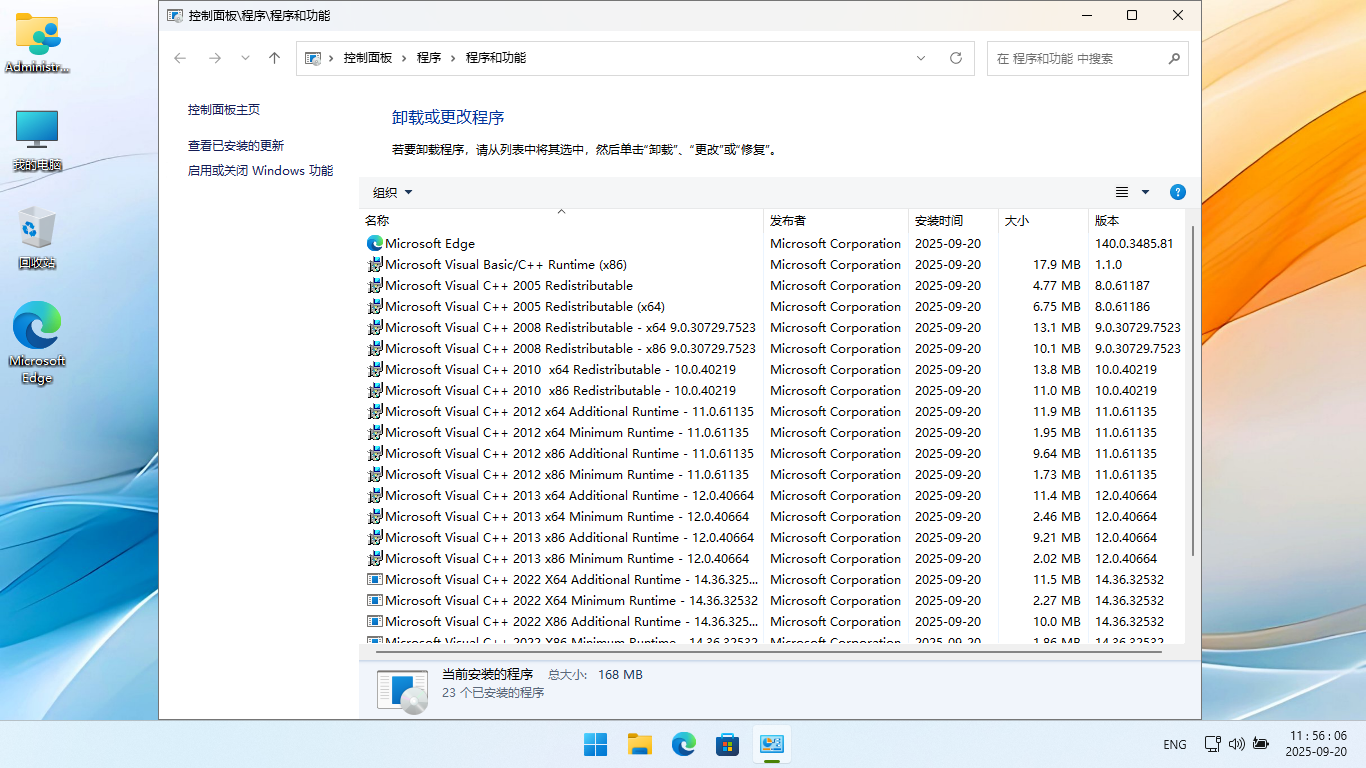Select Visual C++ 2008 Redistributable x64 row
The width and height of the screenshot is (1366, 768).
pyautogui.click(x=772, y=327)
